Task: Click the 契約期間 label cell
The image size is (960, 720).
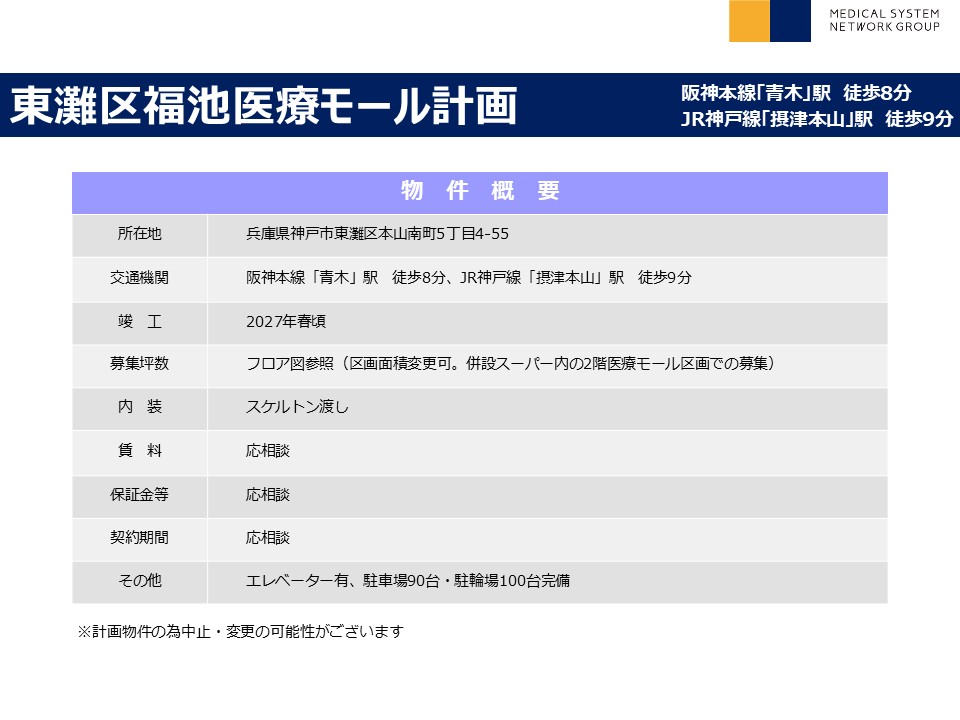Action: (x=139, y=537)
